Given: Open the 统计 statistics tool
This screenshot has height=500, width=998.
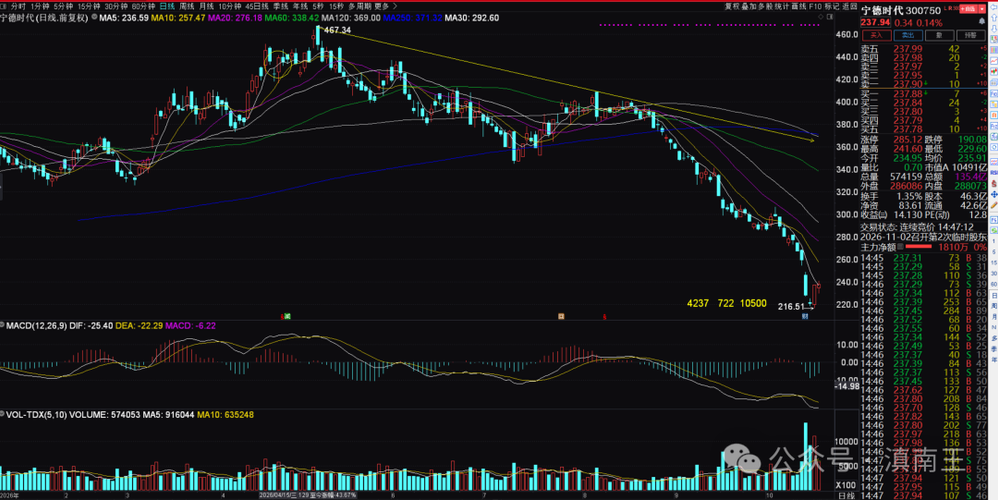Looking at the screenshot, I should click(x=782, y=6).
